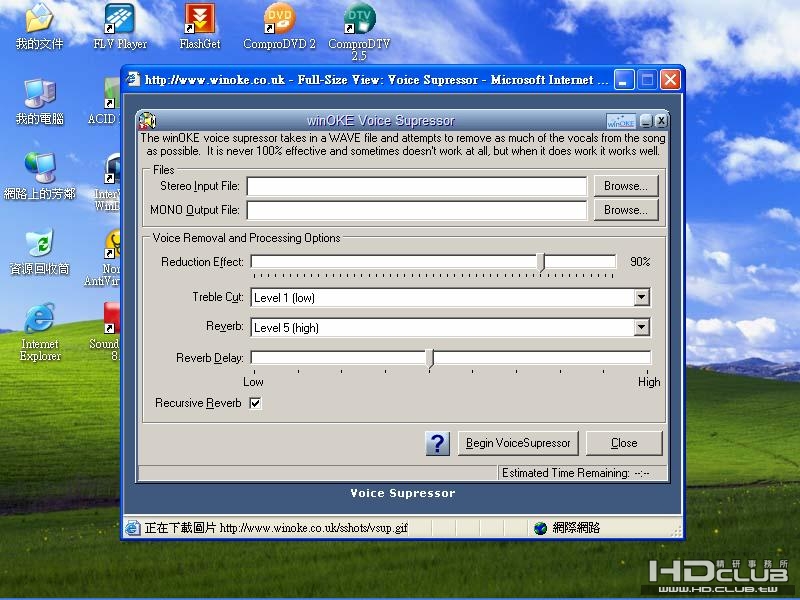The height and width of the screenshot is (600, 800).
Task: Click the Close button in winOKE dialog
Action: click(624, 443)
